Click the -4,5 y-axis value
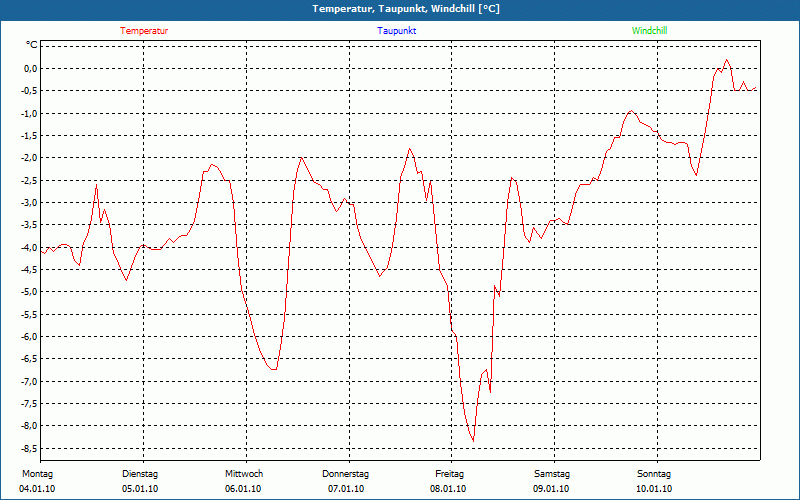Screen dimensions: 800x500 [x=29, y=270]
